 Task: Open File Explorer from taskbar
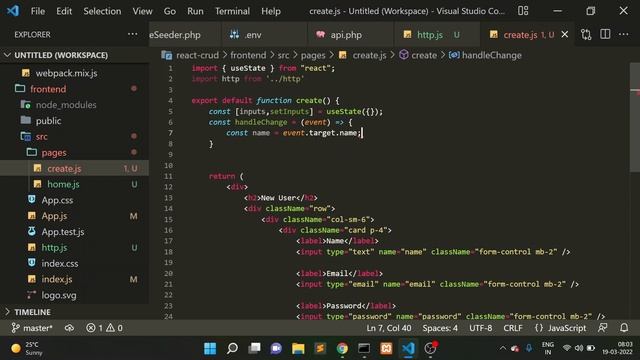pyautogui.click(x=298, y=348)
